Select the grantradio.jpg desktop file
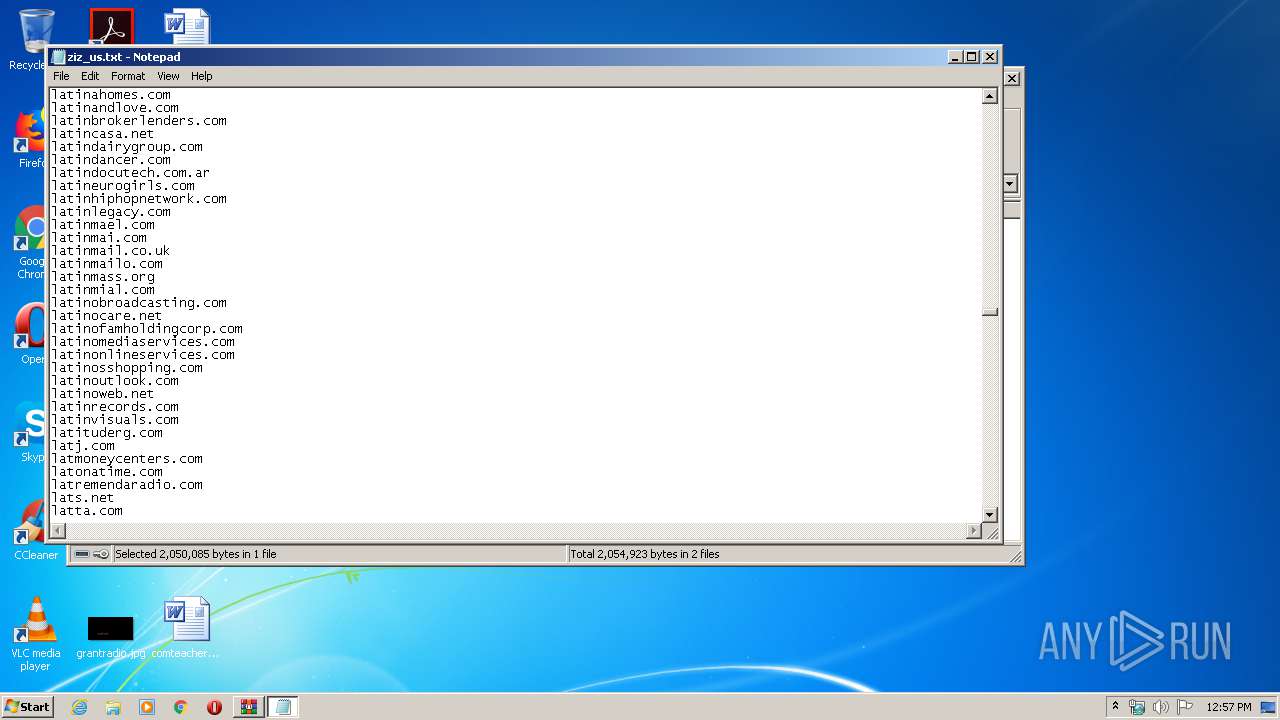This screenshot has width=1280, height=720. (x=111, y=636)
